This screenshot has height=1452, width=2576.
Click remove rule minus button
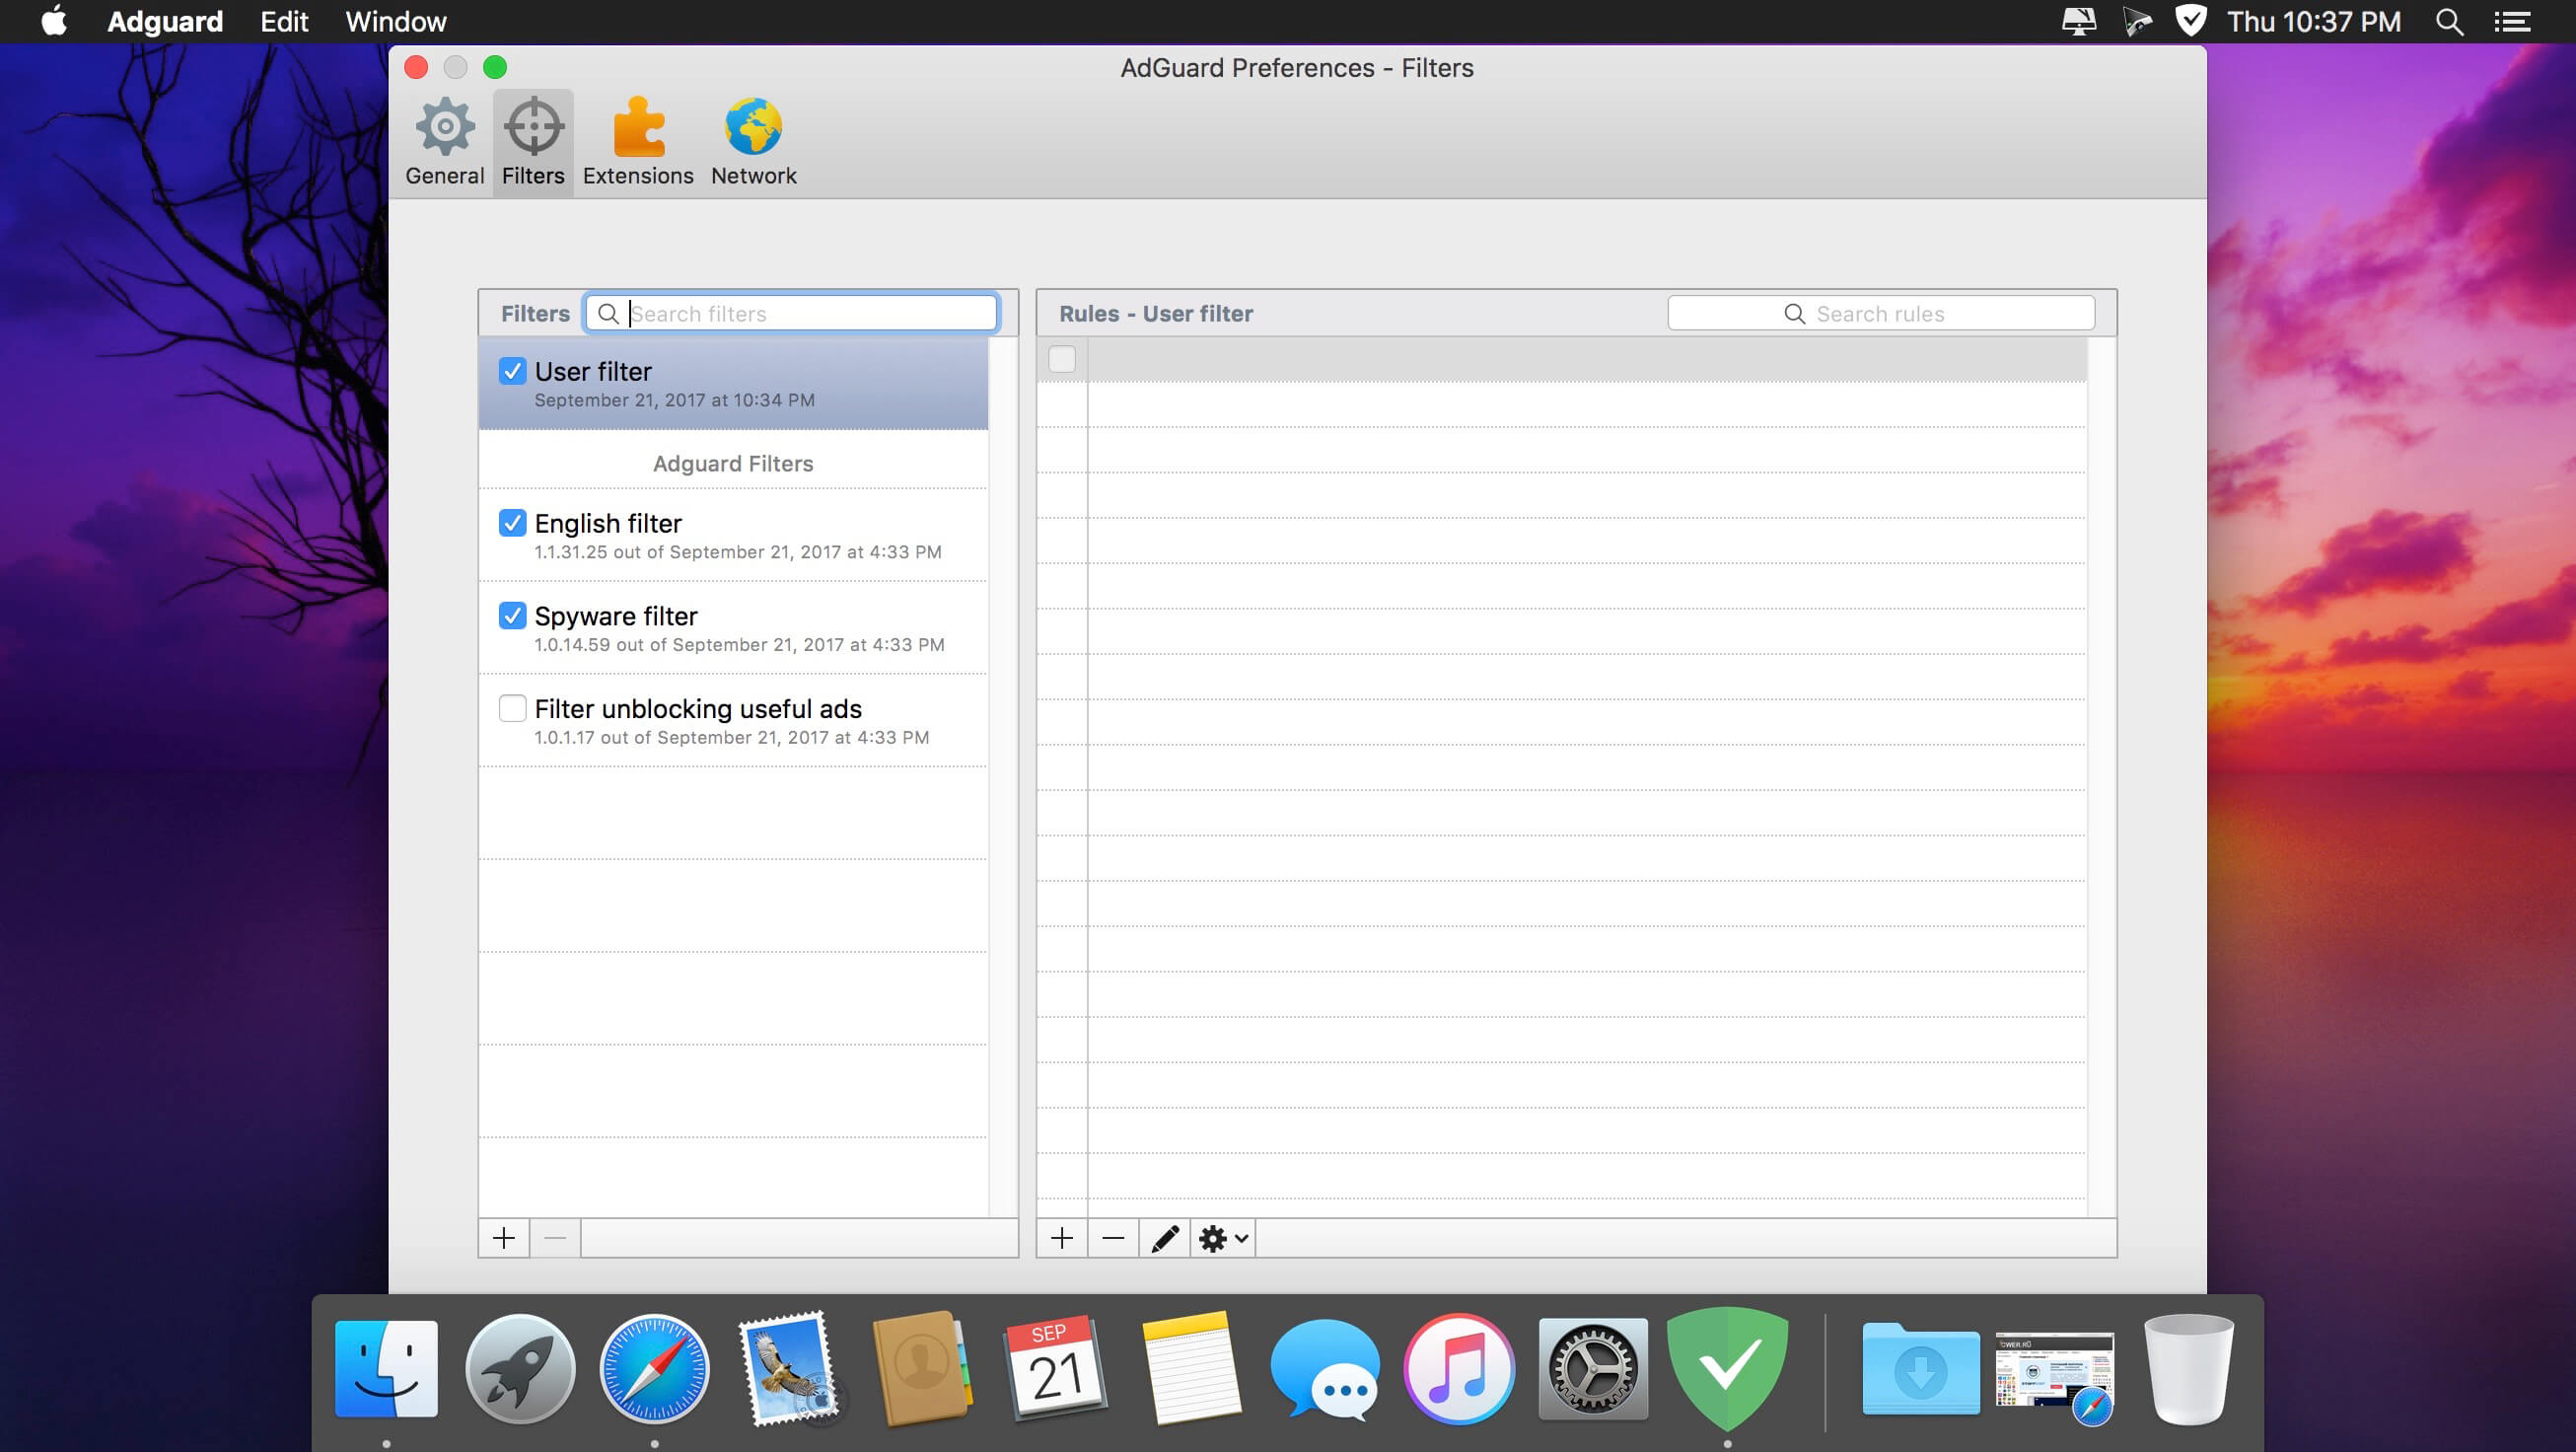(x=1111, y=1238)
